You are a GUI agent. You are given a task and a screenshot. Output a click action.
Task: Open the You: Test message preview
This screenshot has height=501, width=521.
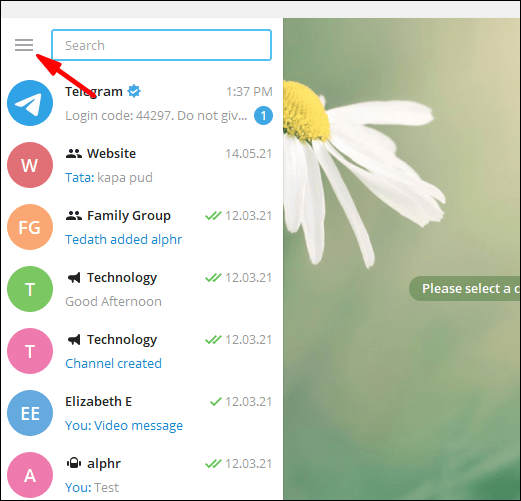(92, 488)
